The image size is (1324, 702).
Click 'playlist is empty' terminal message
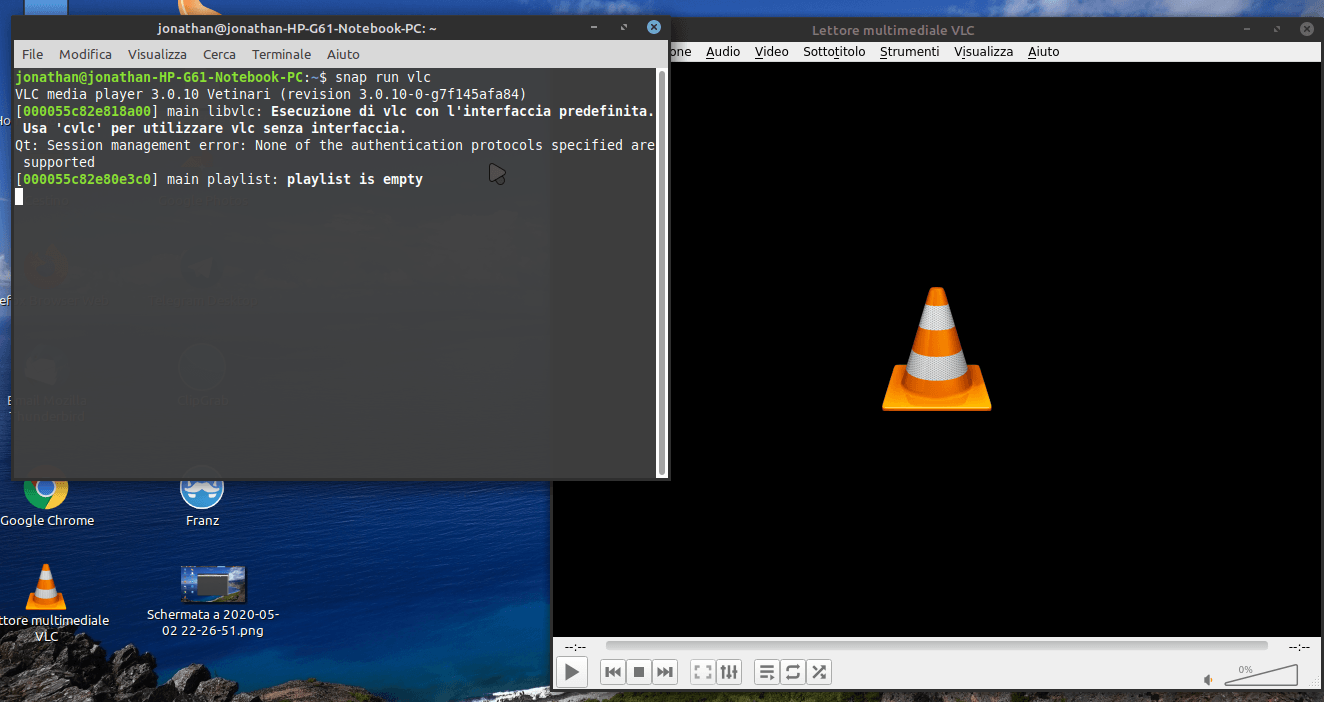(x=355, y=179)
